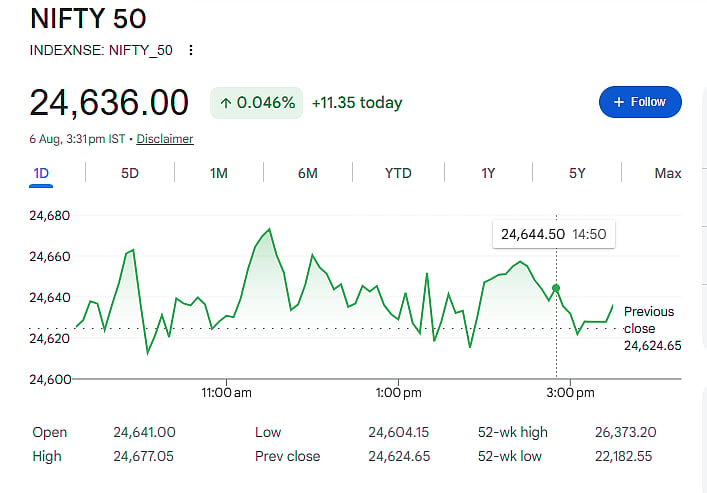Image resolution: width=707 pixels, height=493 pixels.
Task: Open the Disclaimer link
Action: click(x=165, y=139)
